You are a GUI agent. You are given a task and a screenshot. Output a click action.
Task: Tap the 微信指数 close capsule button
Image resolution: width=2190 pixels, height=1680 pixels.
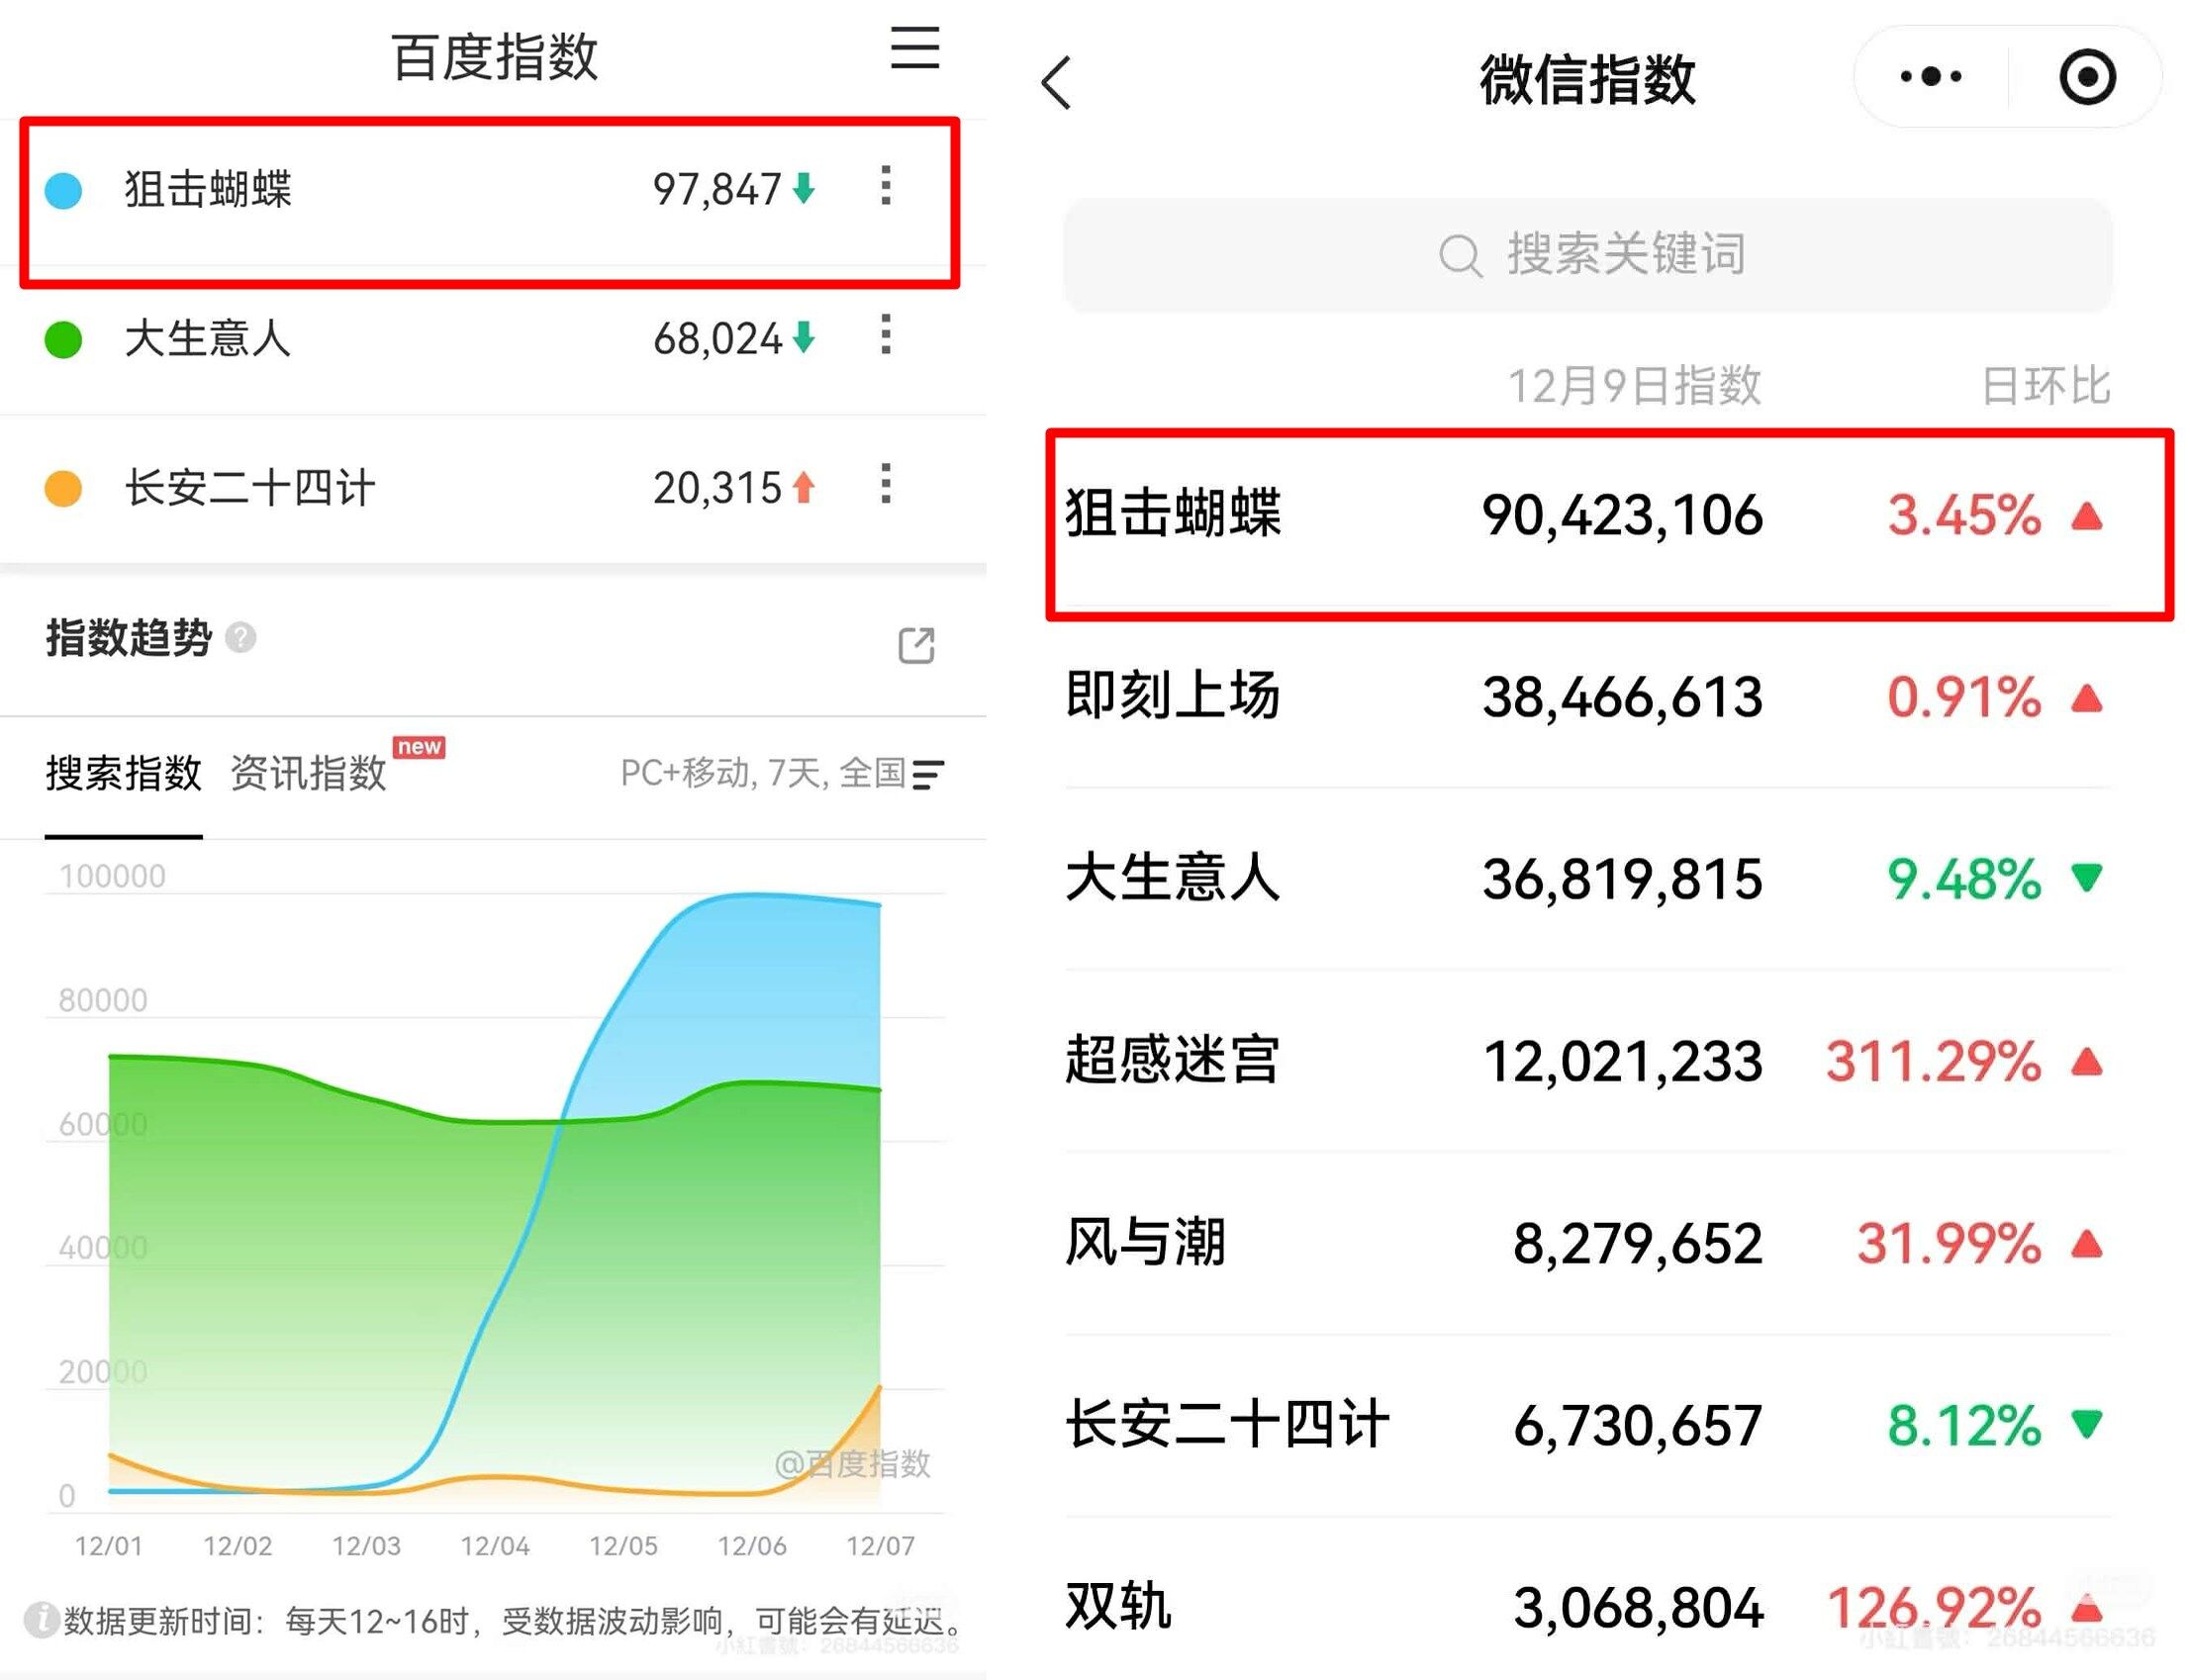tap(2088, 75)
